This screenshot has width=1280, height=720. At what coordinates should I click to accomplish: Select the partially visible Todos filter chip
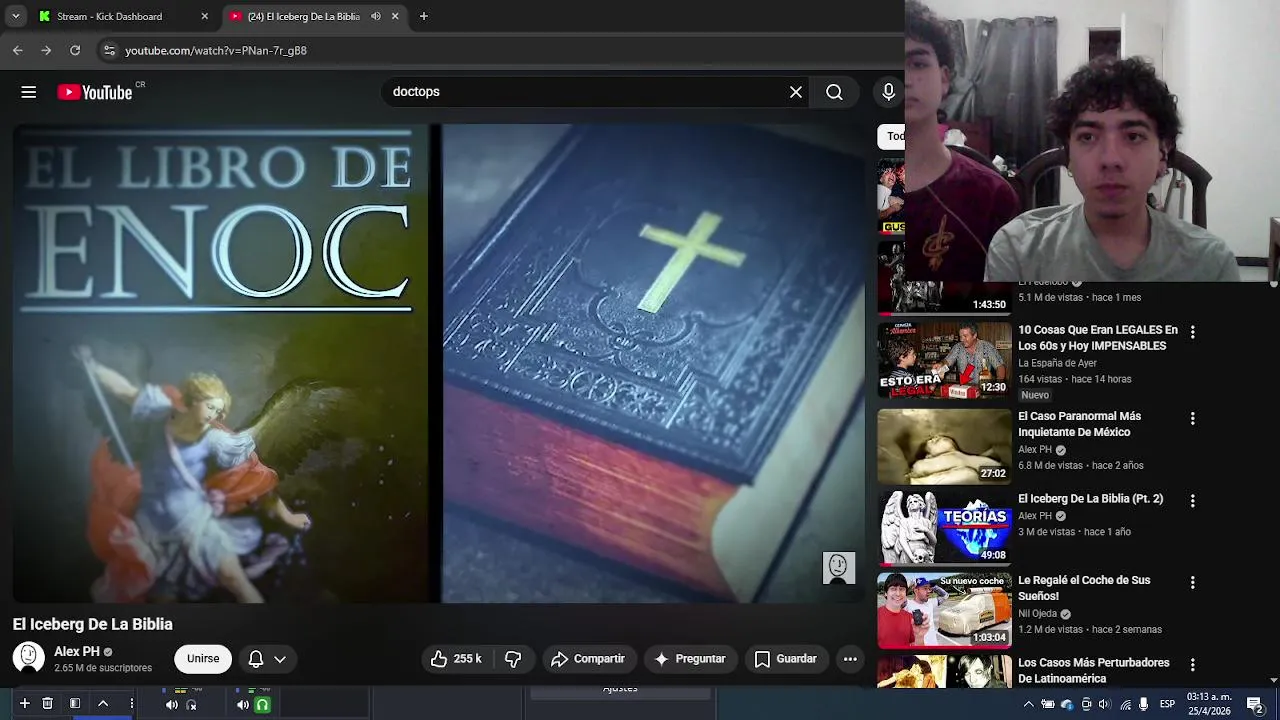[x=892, y=136]
